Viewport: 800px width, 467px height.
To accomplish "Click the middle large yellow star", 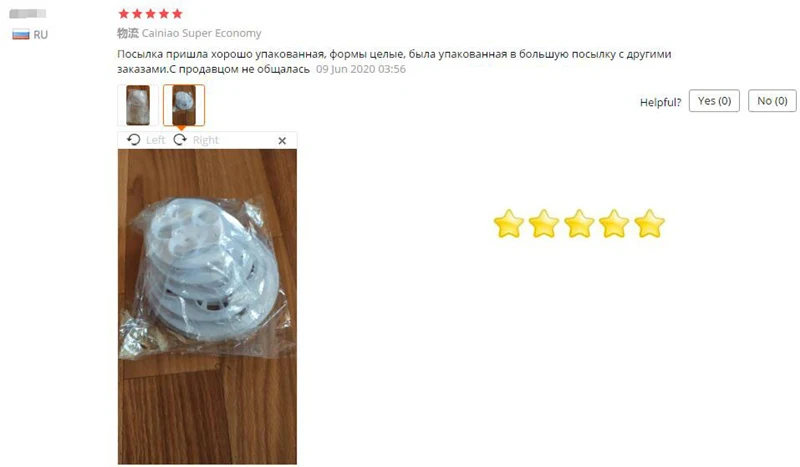I will [x=579, y=224].
